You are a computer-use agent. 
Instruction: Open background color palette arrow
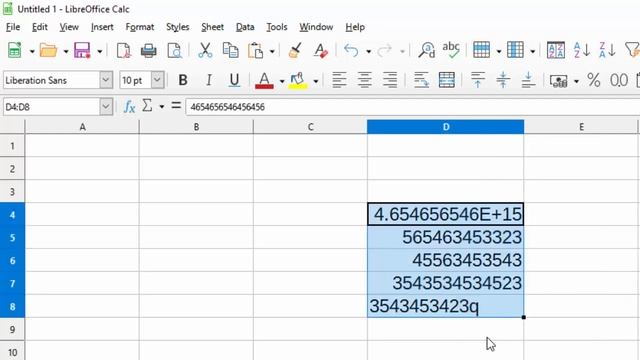pyautogui.click(x=316, y=81)
